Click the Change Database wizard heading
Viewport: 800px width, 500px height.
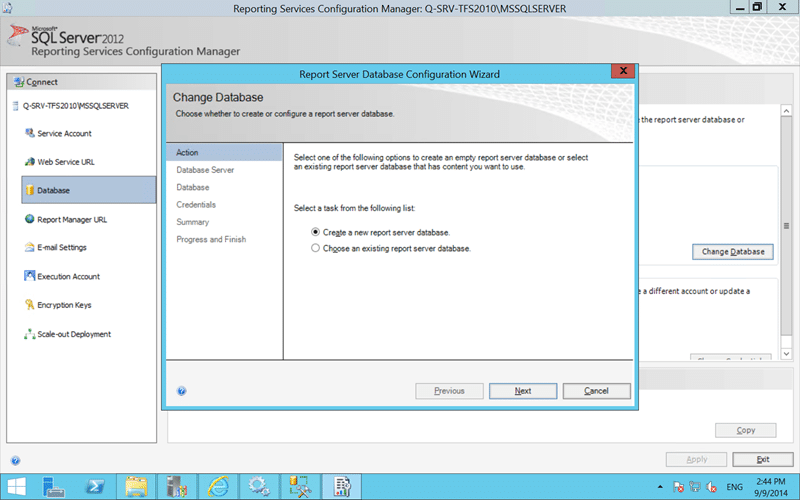coord(218,97)
